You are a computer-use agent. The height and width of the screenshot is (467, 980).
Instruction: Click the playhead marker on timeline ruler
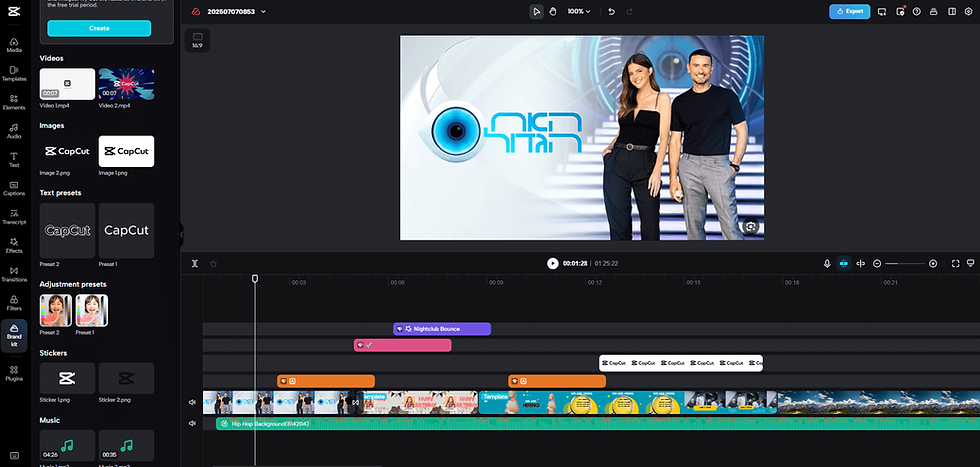pos(255,278)
